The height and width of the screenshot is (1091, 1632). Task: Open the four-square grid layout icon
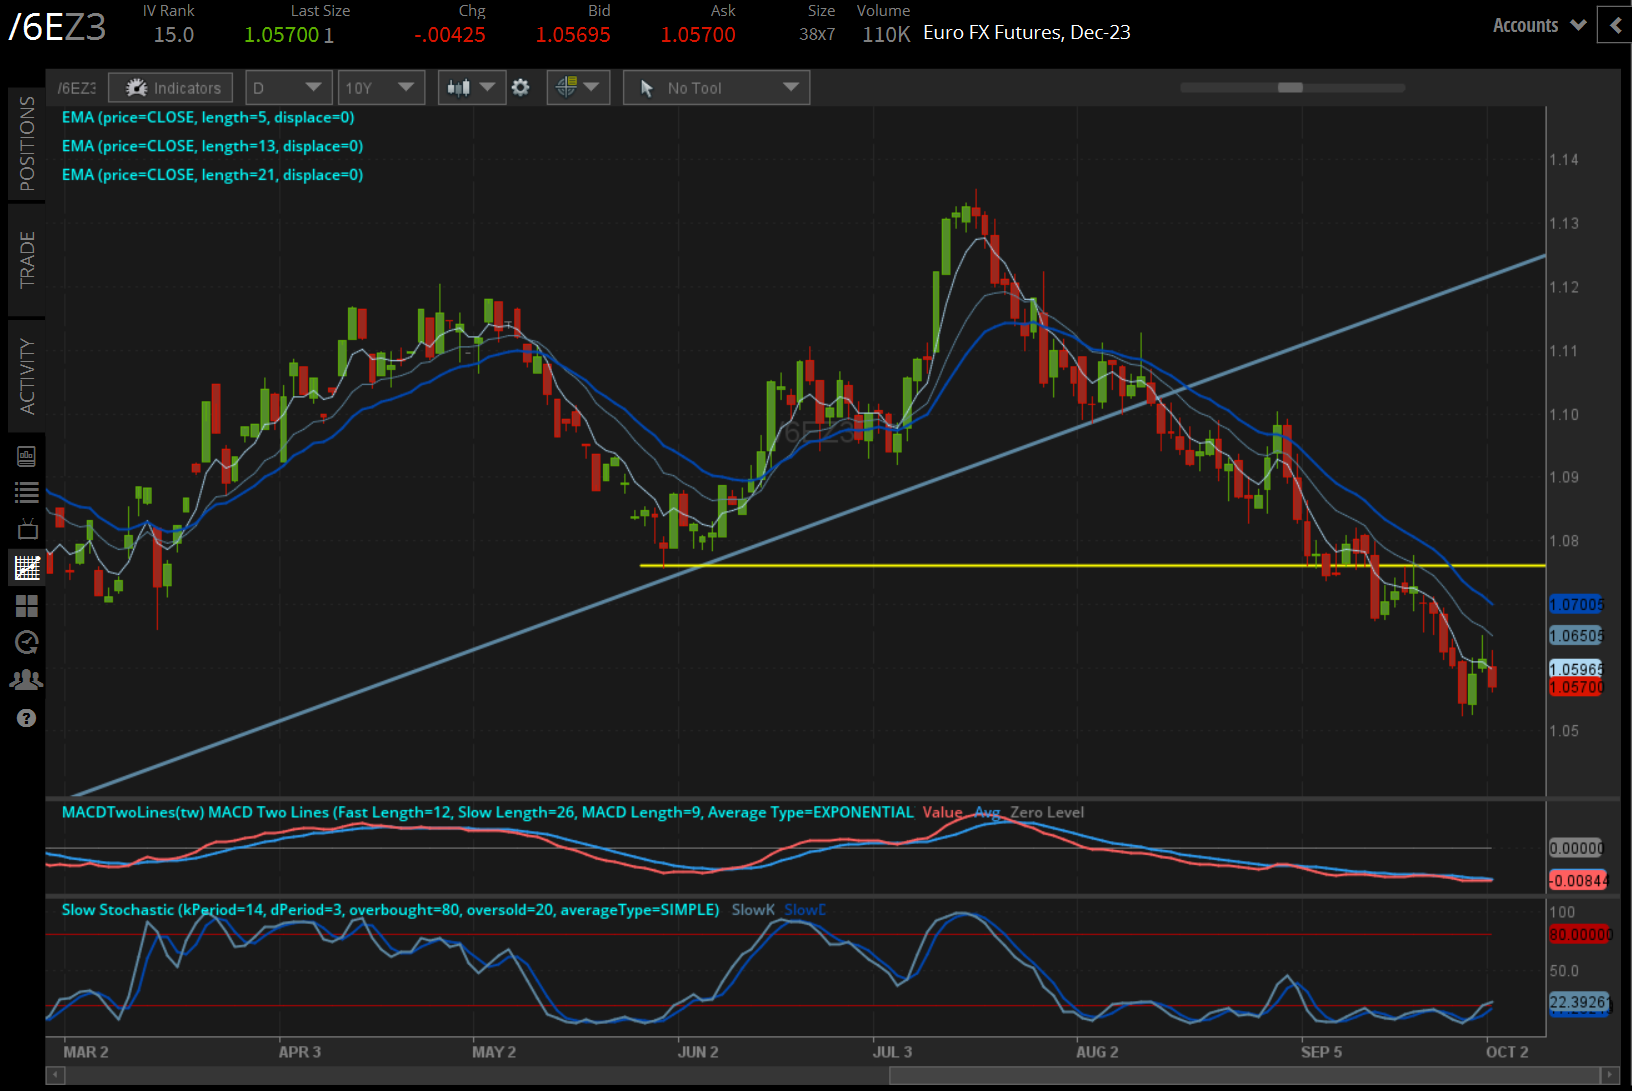coord(26,606)
